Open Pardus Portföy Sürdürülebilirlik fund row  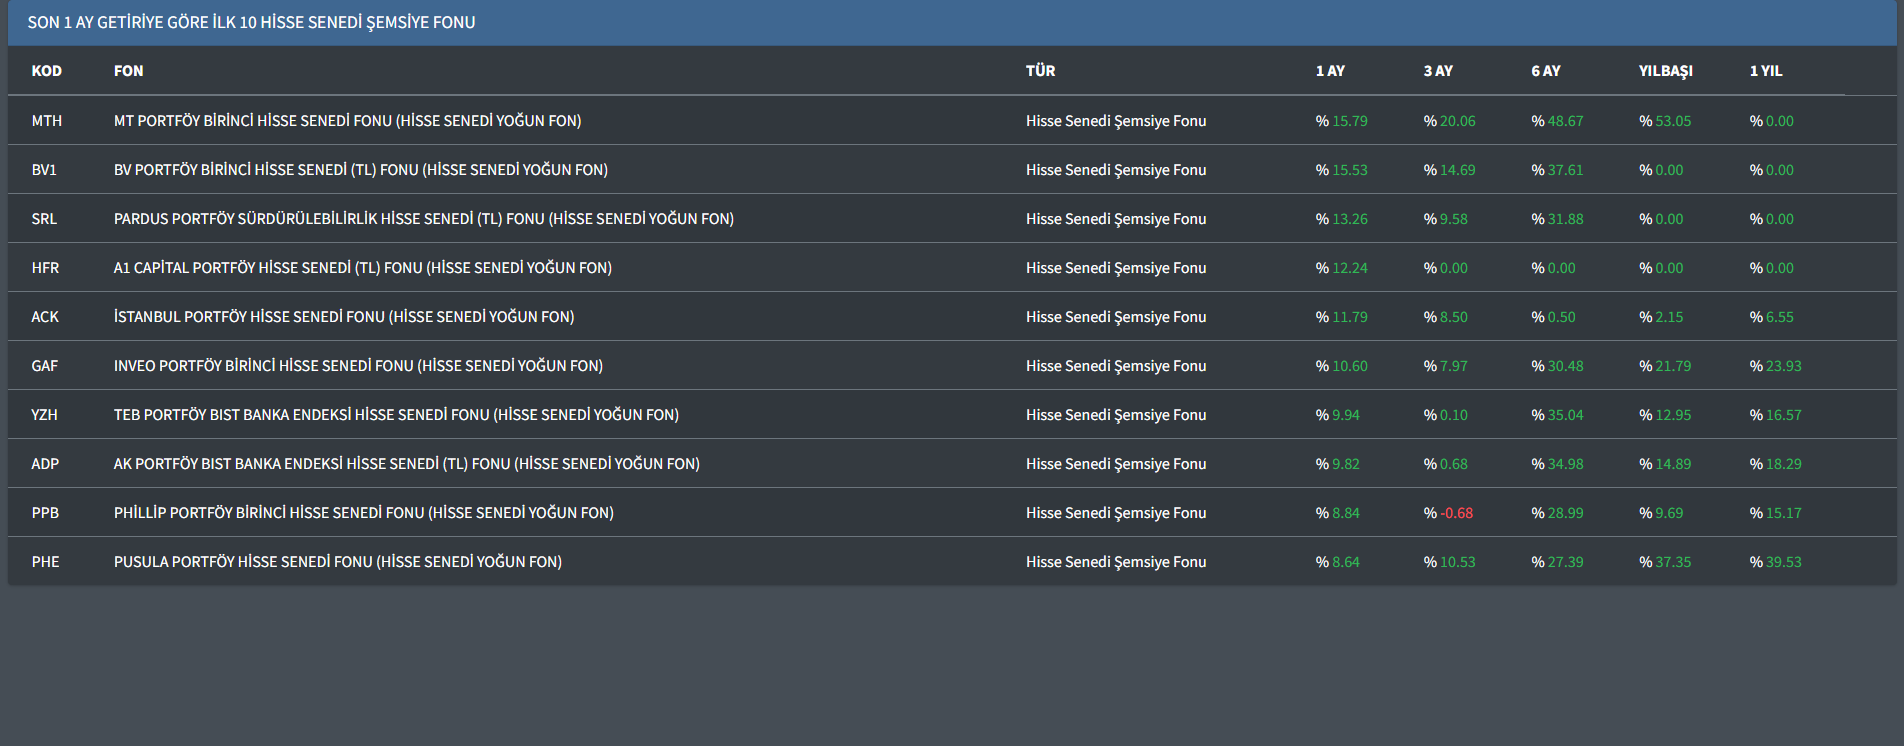click(x=423, y=219)
